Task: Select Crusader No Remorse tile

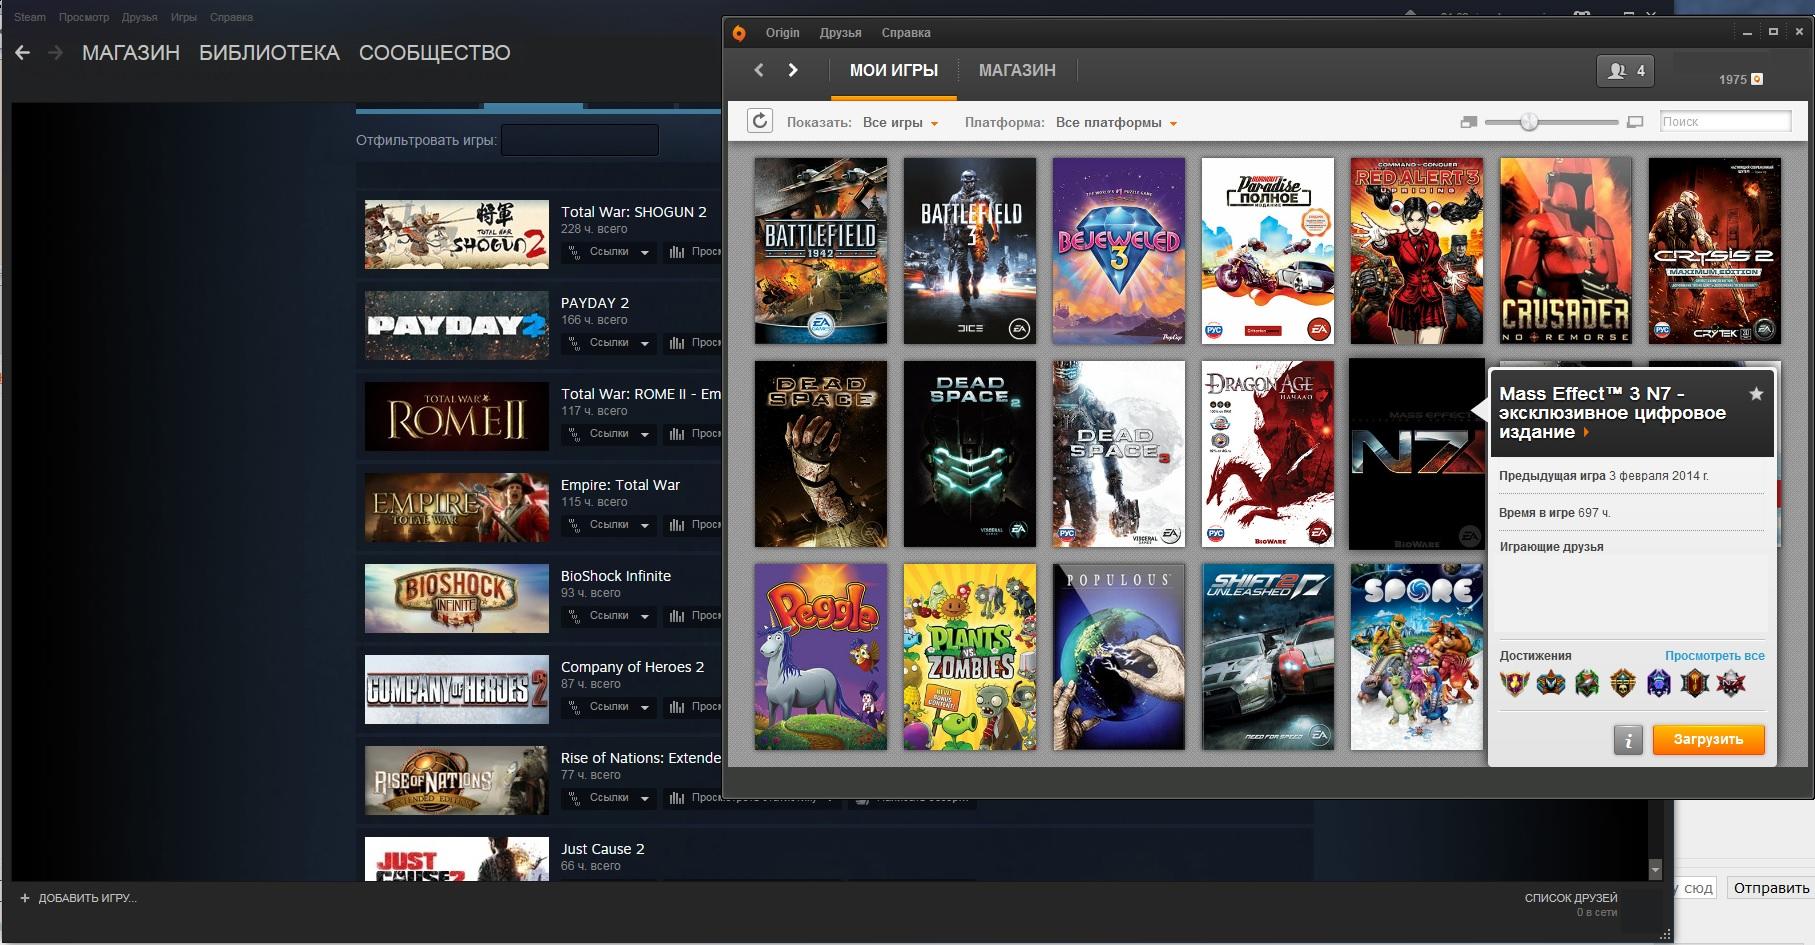Action: point(1566,251)
